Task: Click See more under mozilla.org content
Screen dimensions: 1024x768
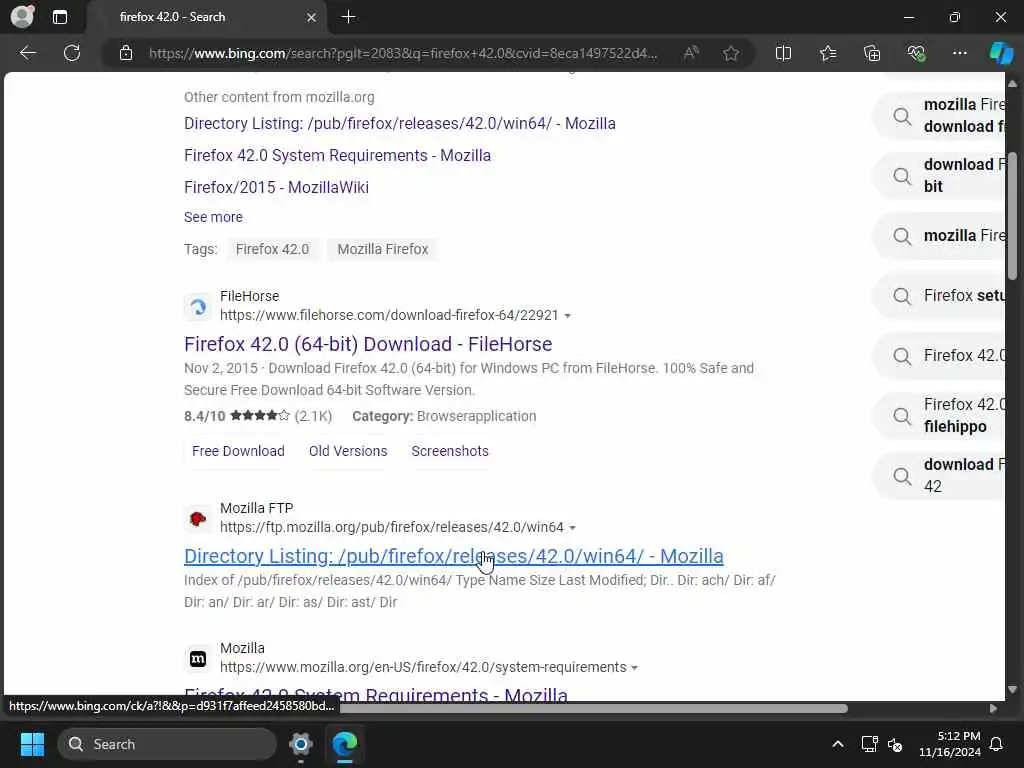Action: (x=213, y=217)
